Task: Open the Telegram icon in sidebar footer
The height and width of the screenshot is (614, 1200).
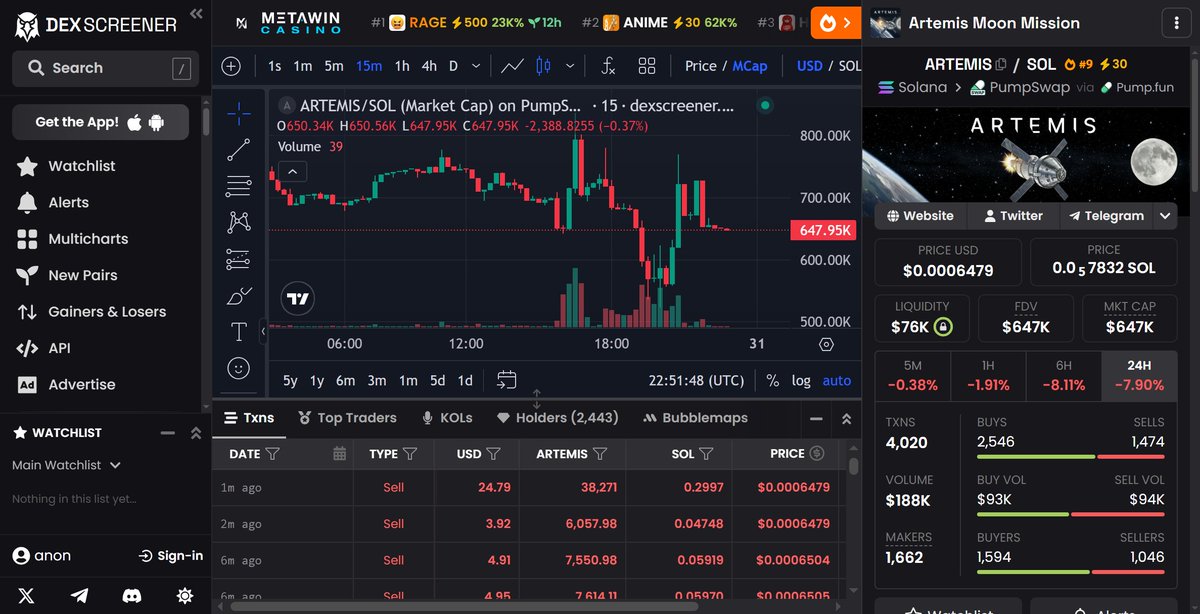Action: [79, 595]
